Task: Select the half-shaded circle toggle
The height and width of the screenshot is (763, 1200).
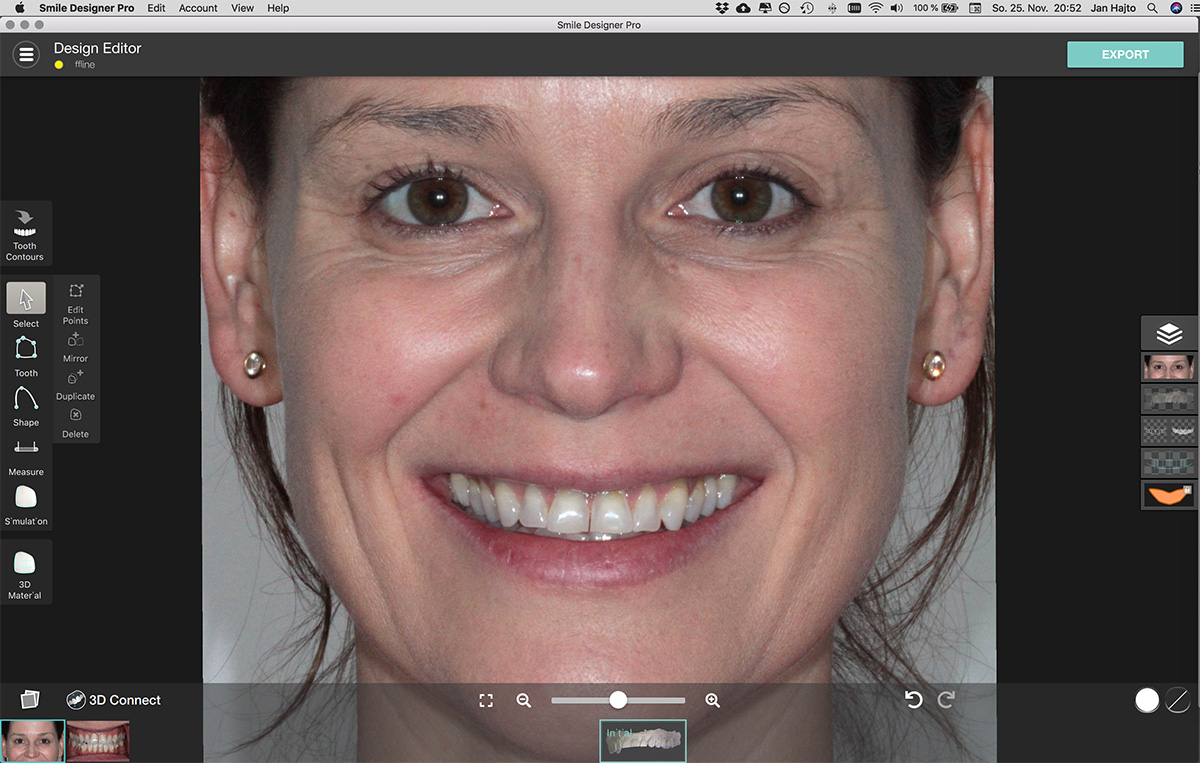Action: [x=1178, y=700]
